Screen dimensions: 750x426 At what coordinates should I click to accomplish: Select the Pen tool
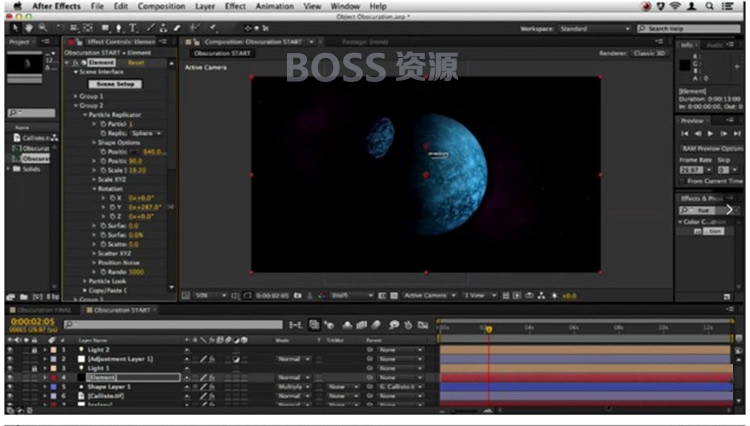119,28
